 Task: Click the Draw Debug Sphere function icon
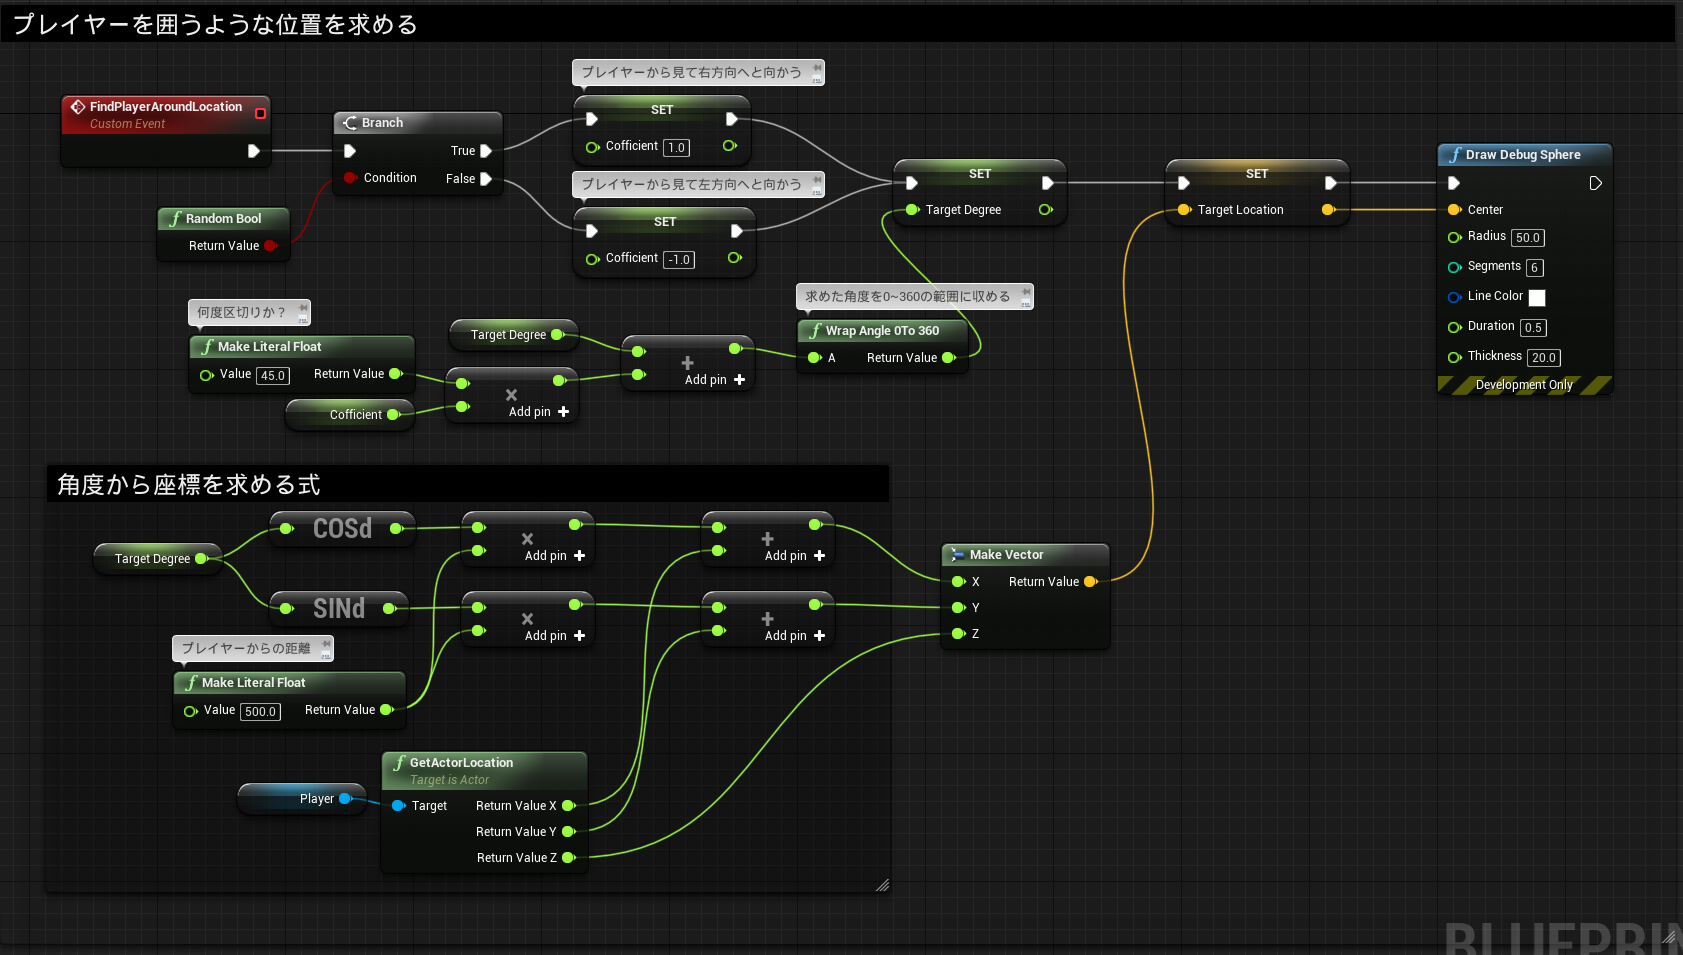tap(1458, 155)
